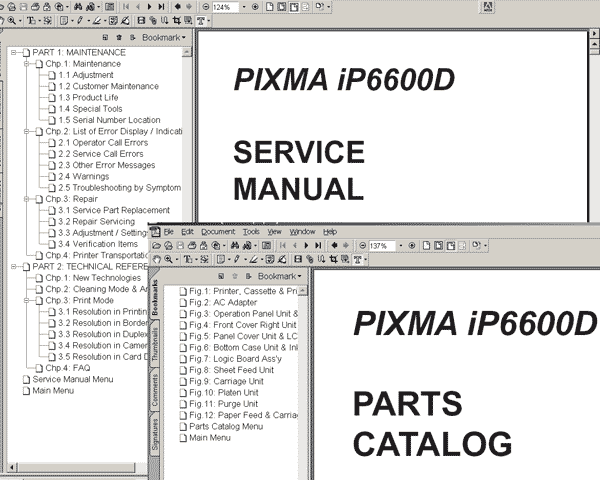600x480 pixels.
Task: Select Zoom magnifier tool in Parts Catalog toolbar
Action: [x=168, y=260]
